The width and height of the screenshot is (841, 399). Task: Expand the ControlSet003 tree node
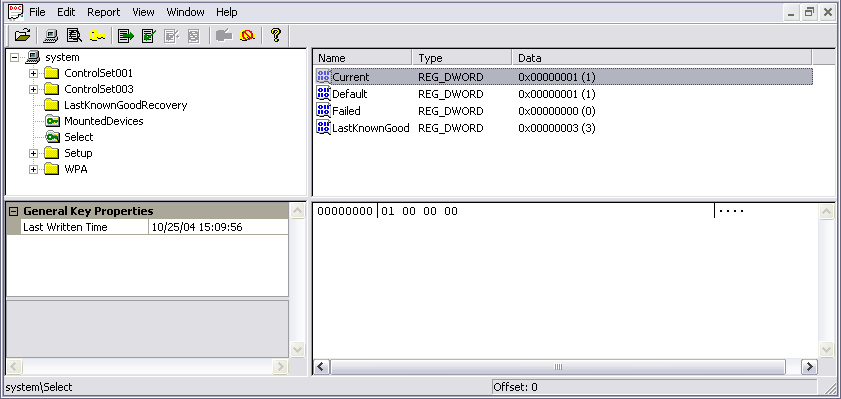pos(34,90)
